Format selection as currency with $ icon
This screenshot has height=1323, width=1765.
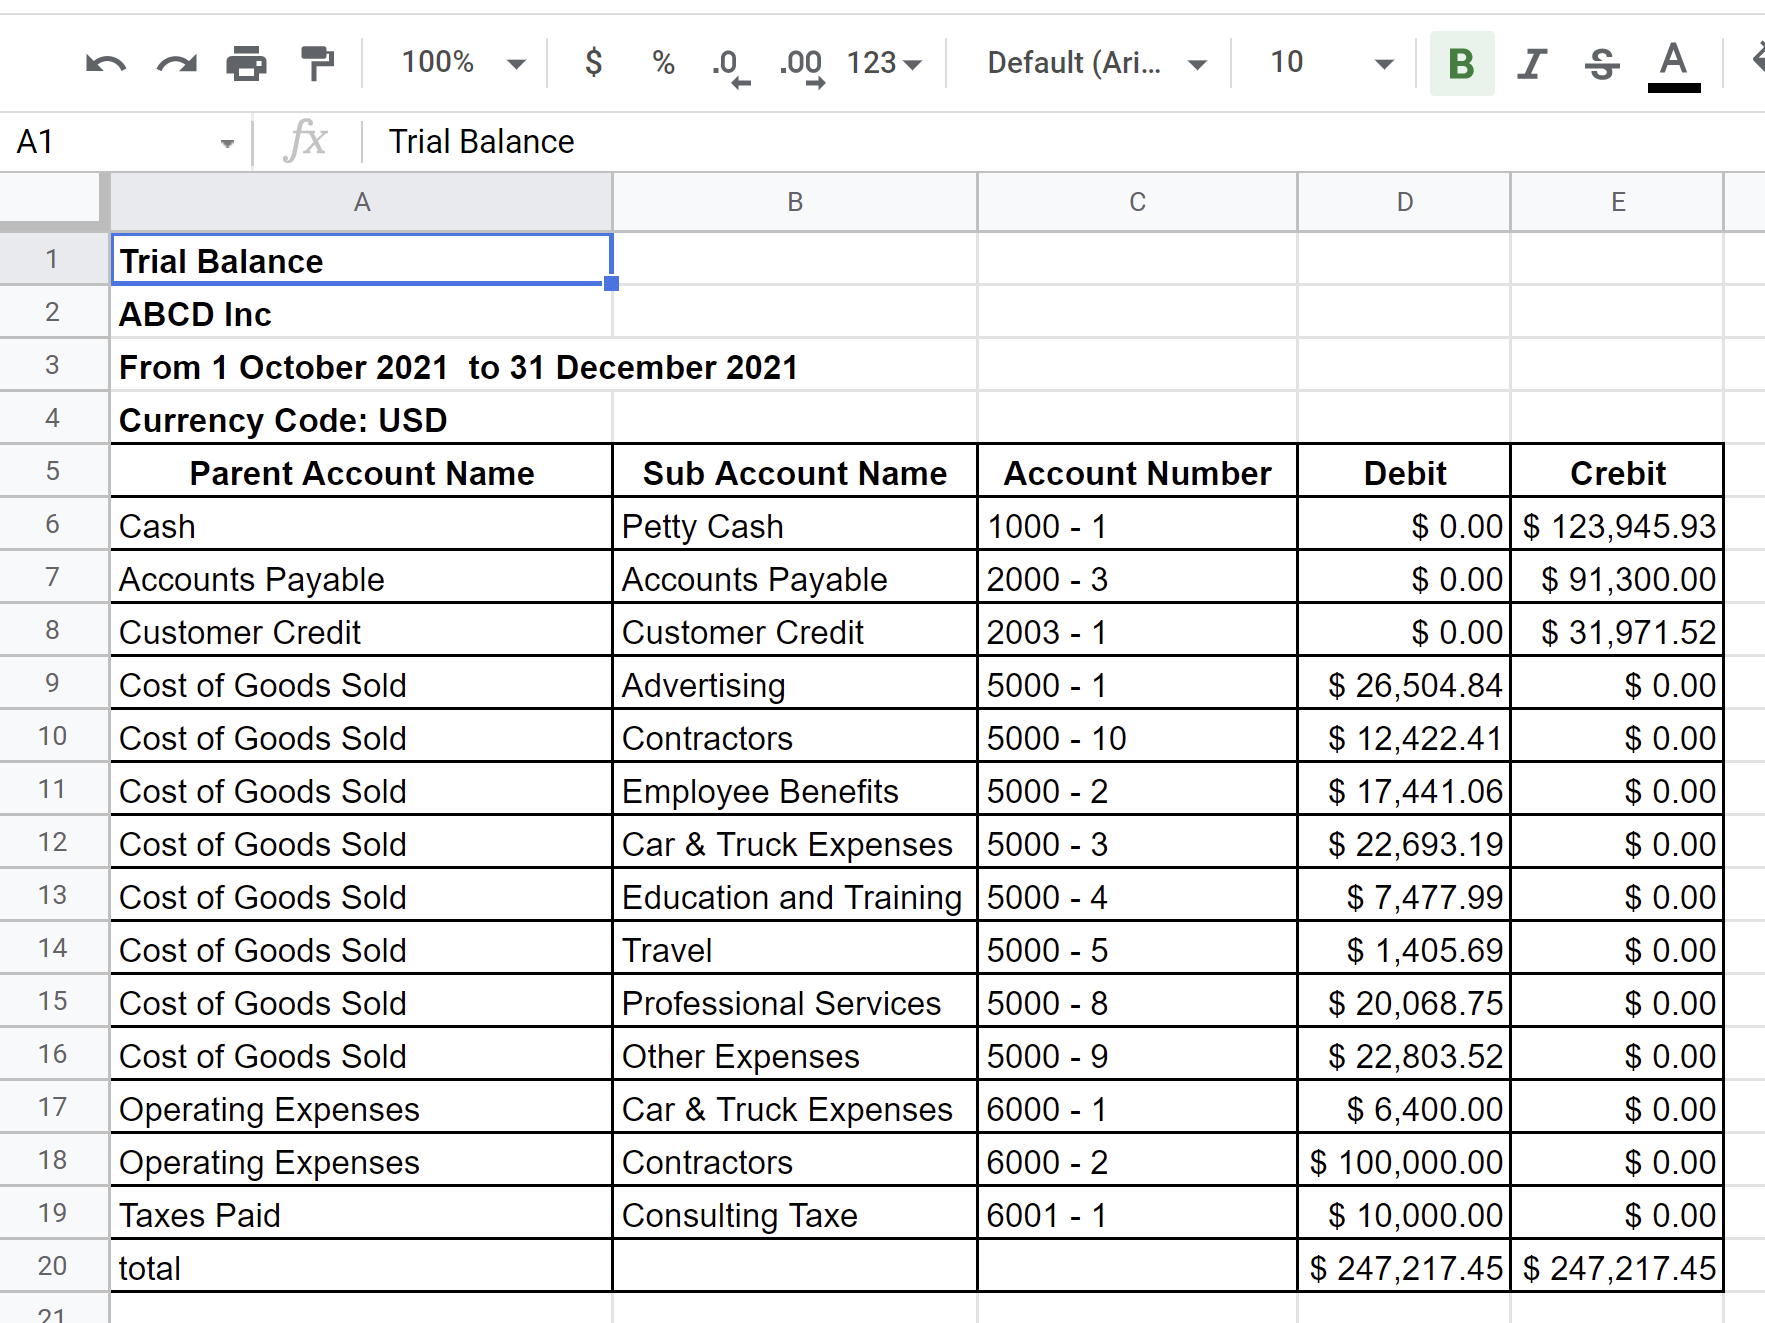[593, 63]
